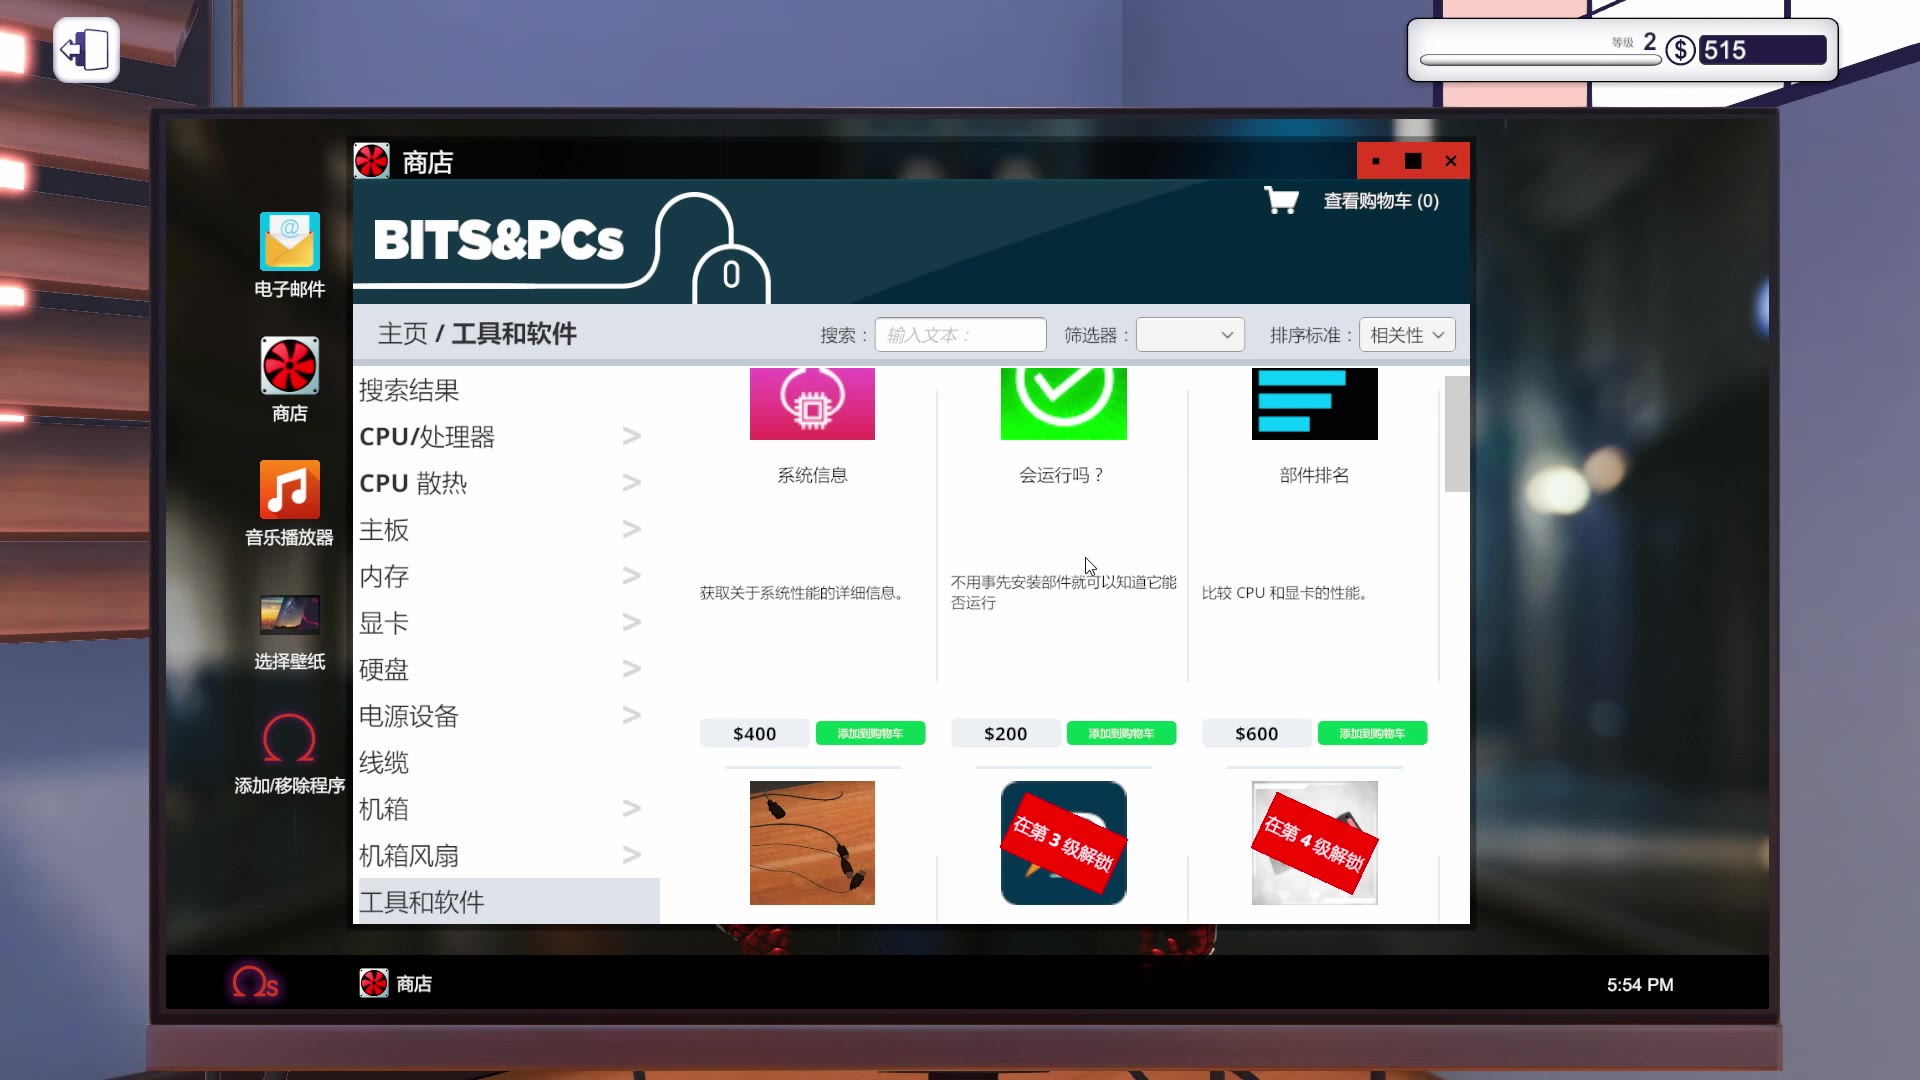The width and height of the screenshot is (1920, 1080).
Task: Click the level experience progress bar
Action: click(x=1540, y=60)
